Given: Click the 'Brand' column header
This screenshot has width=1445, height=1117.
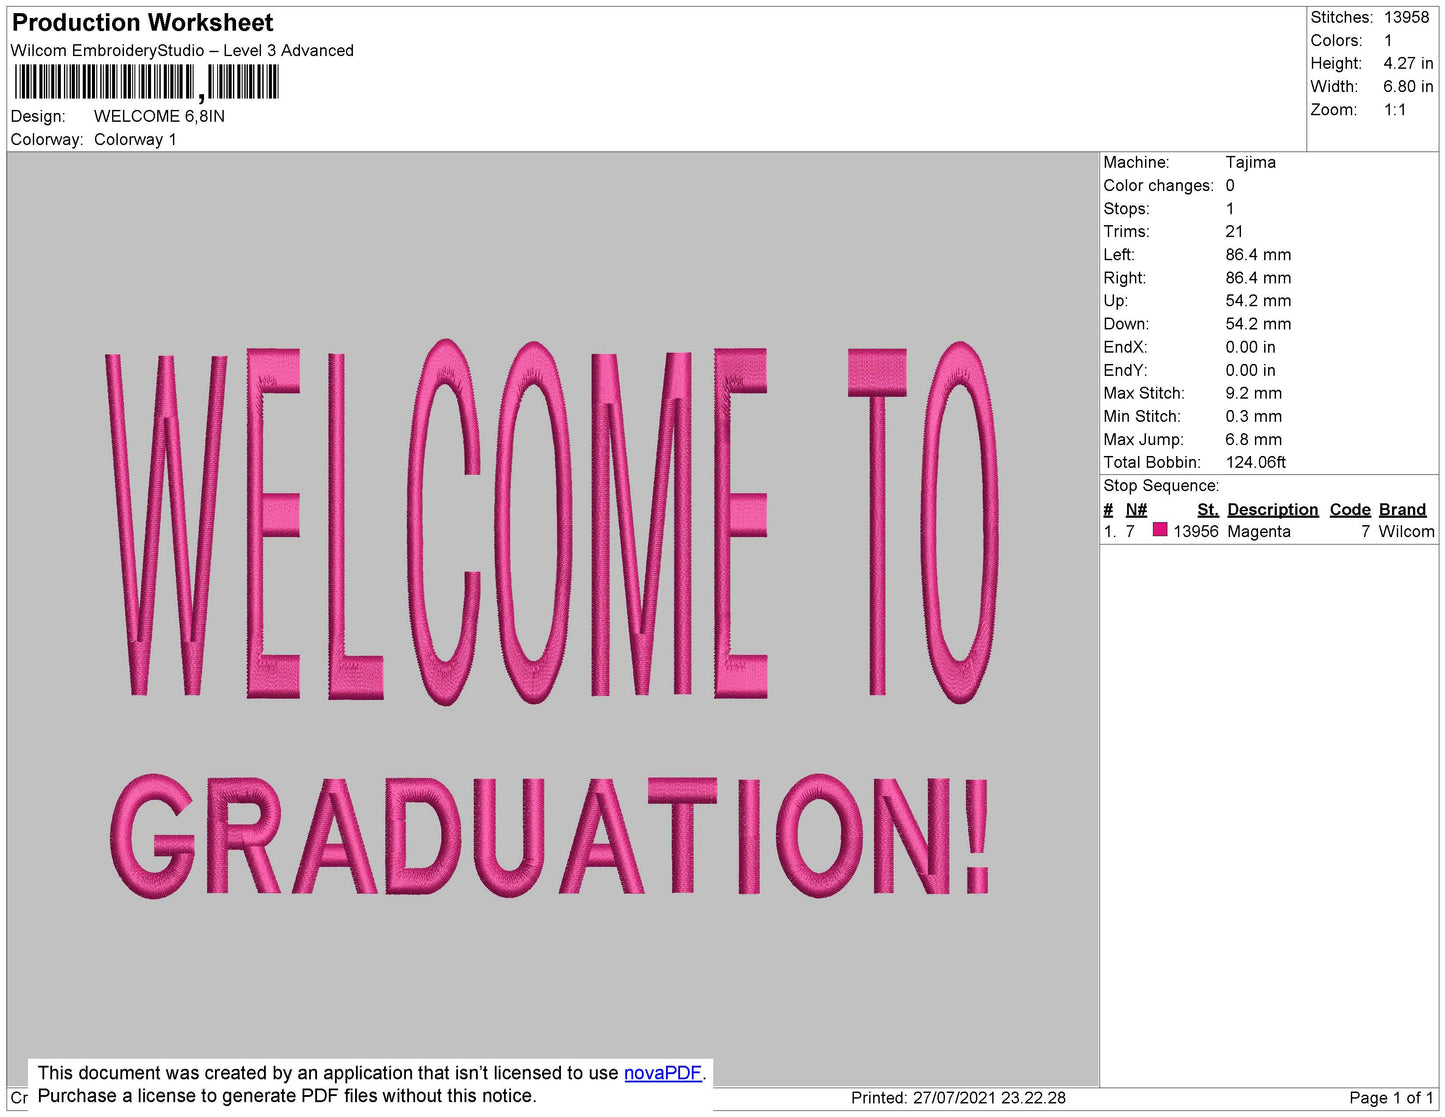Looking at the screenshot, I should click(1402, 509).
